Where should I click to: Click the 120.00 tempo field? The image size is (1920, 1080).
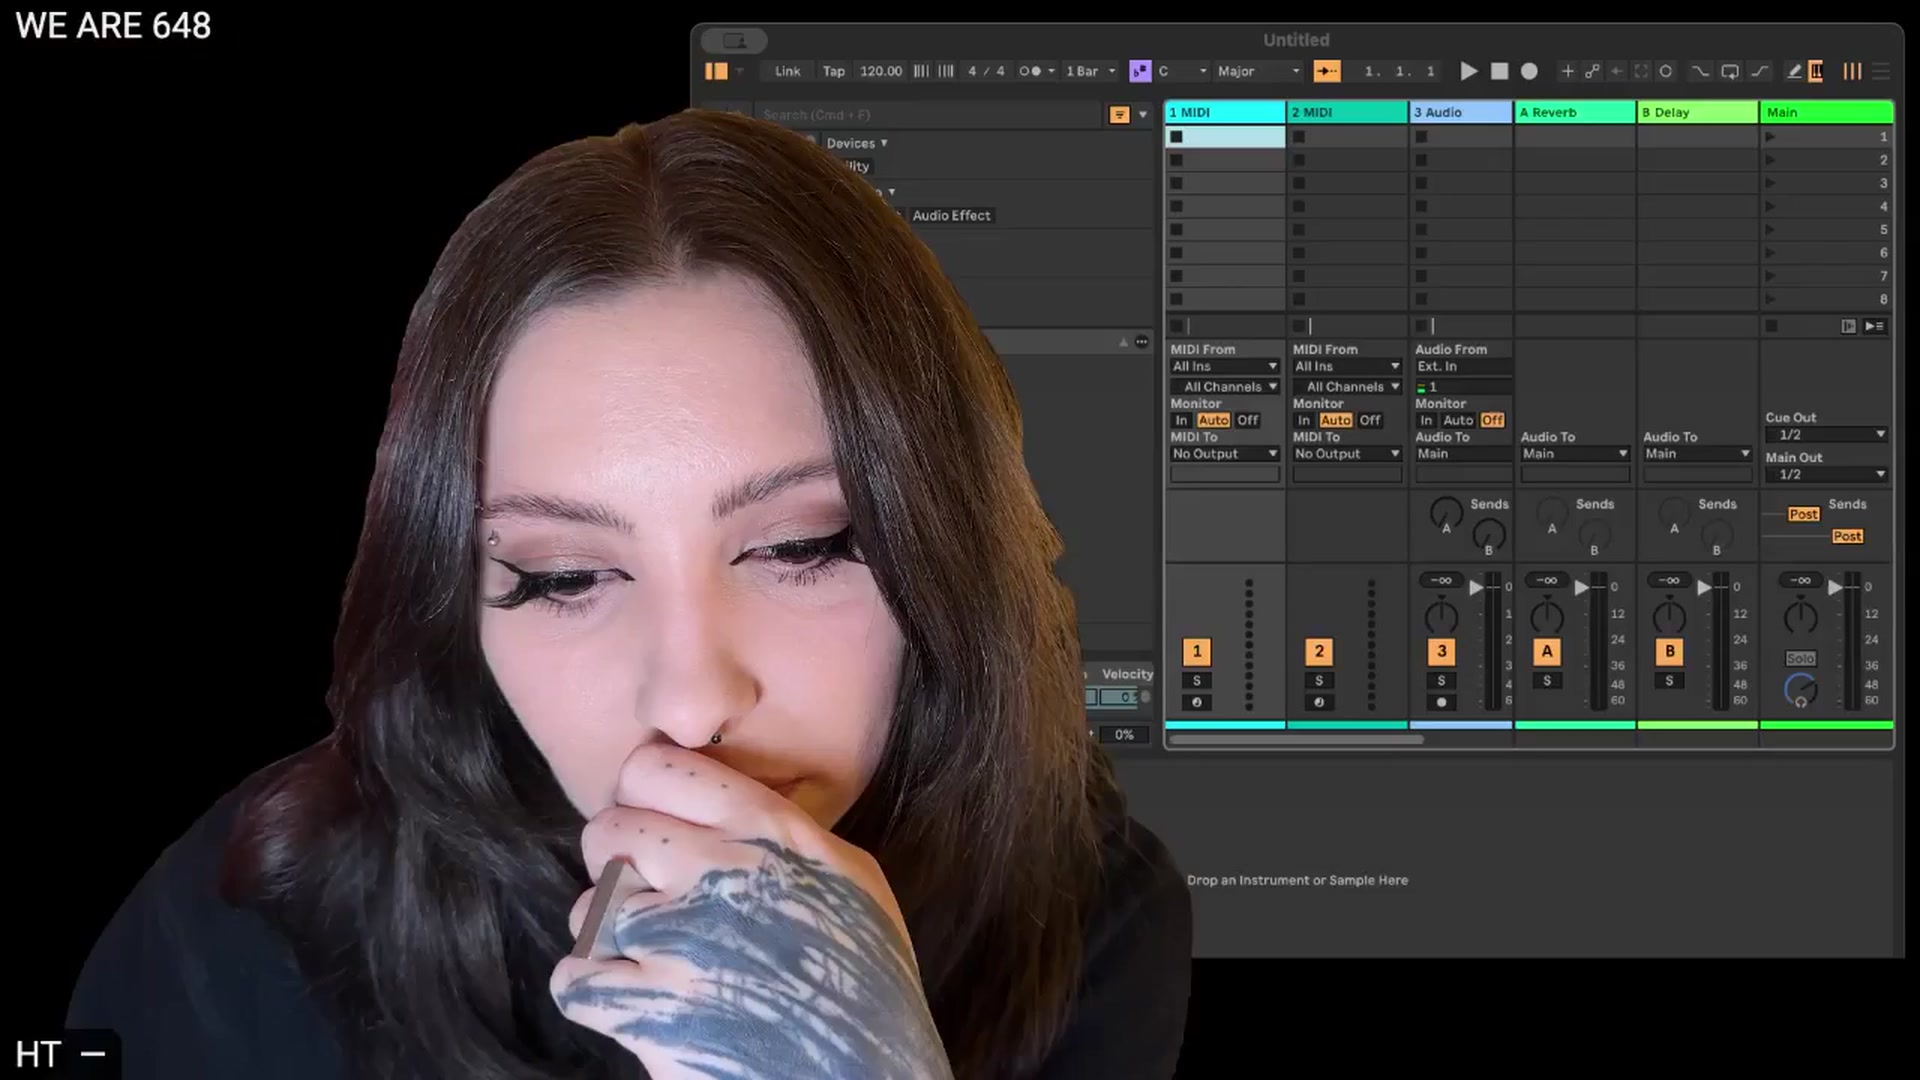click(x=880, y=71)
